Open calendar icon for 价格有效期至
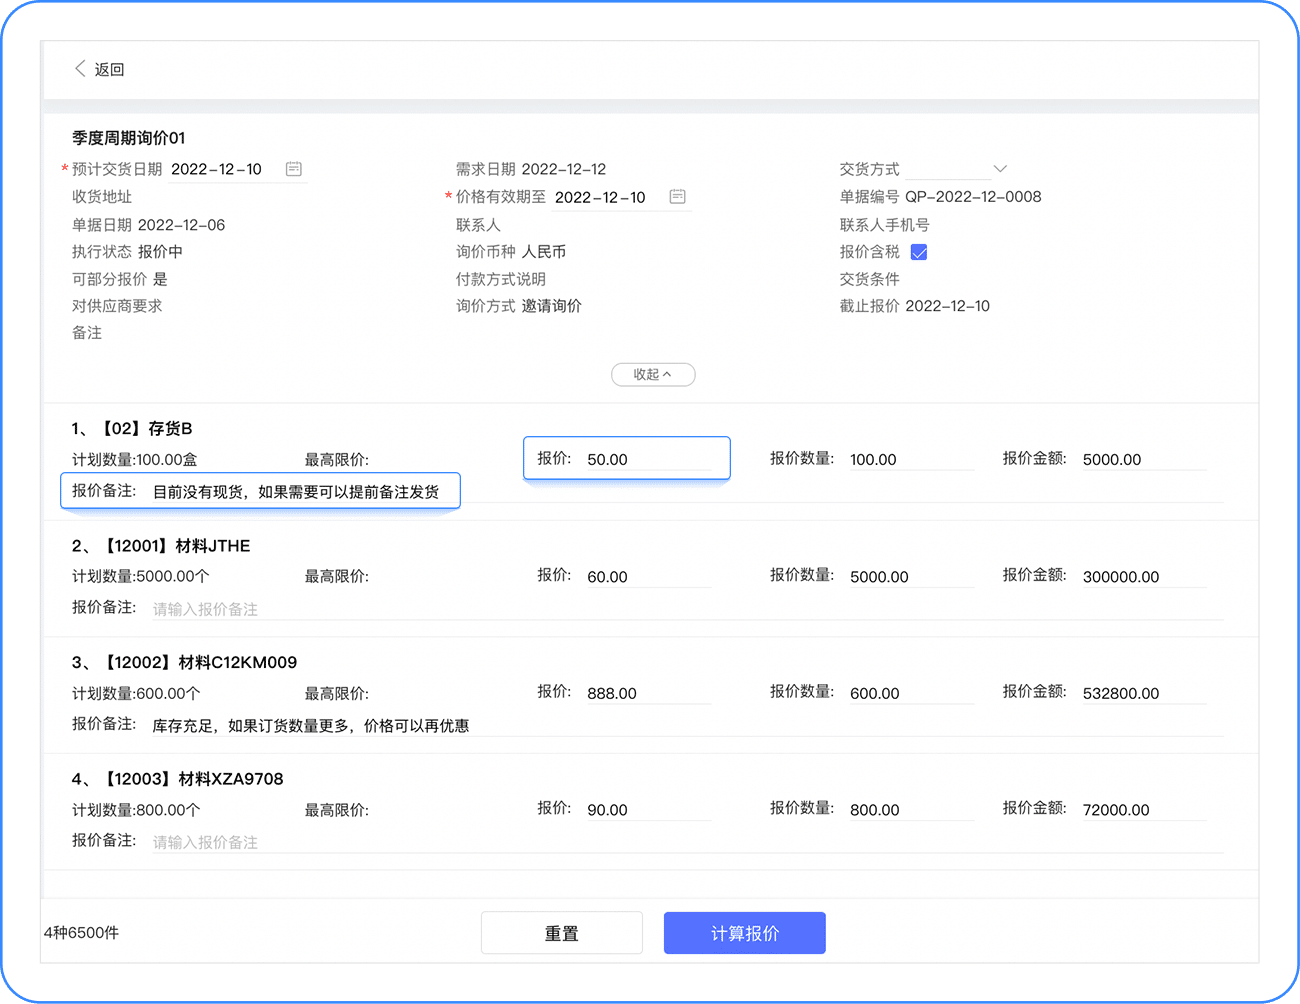The image size is (1300, 1004). tap(677, 197)
